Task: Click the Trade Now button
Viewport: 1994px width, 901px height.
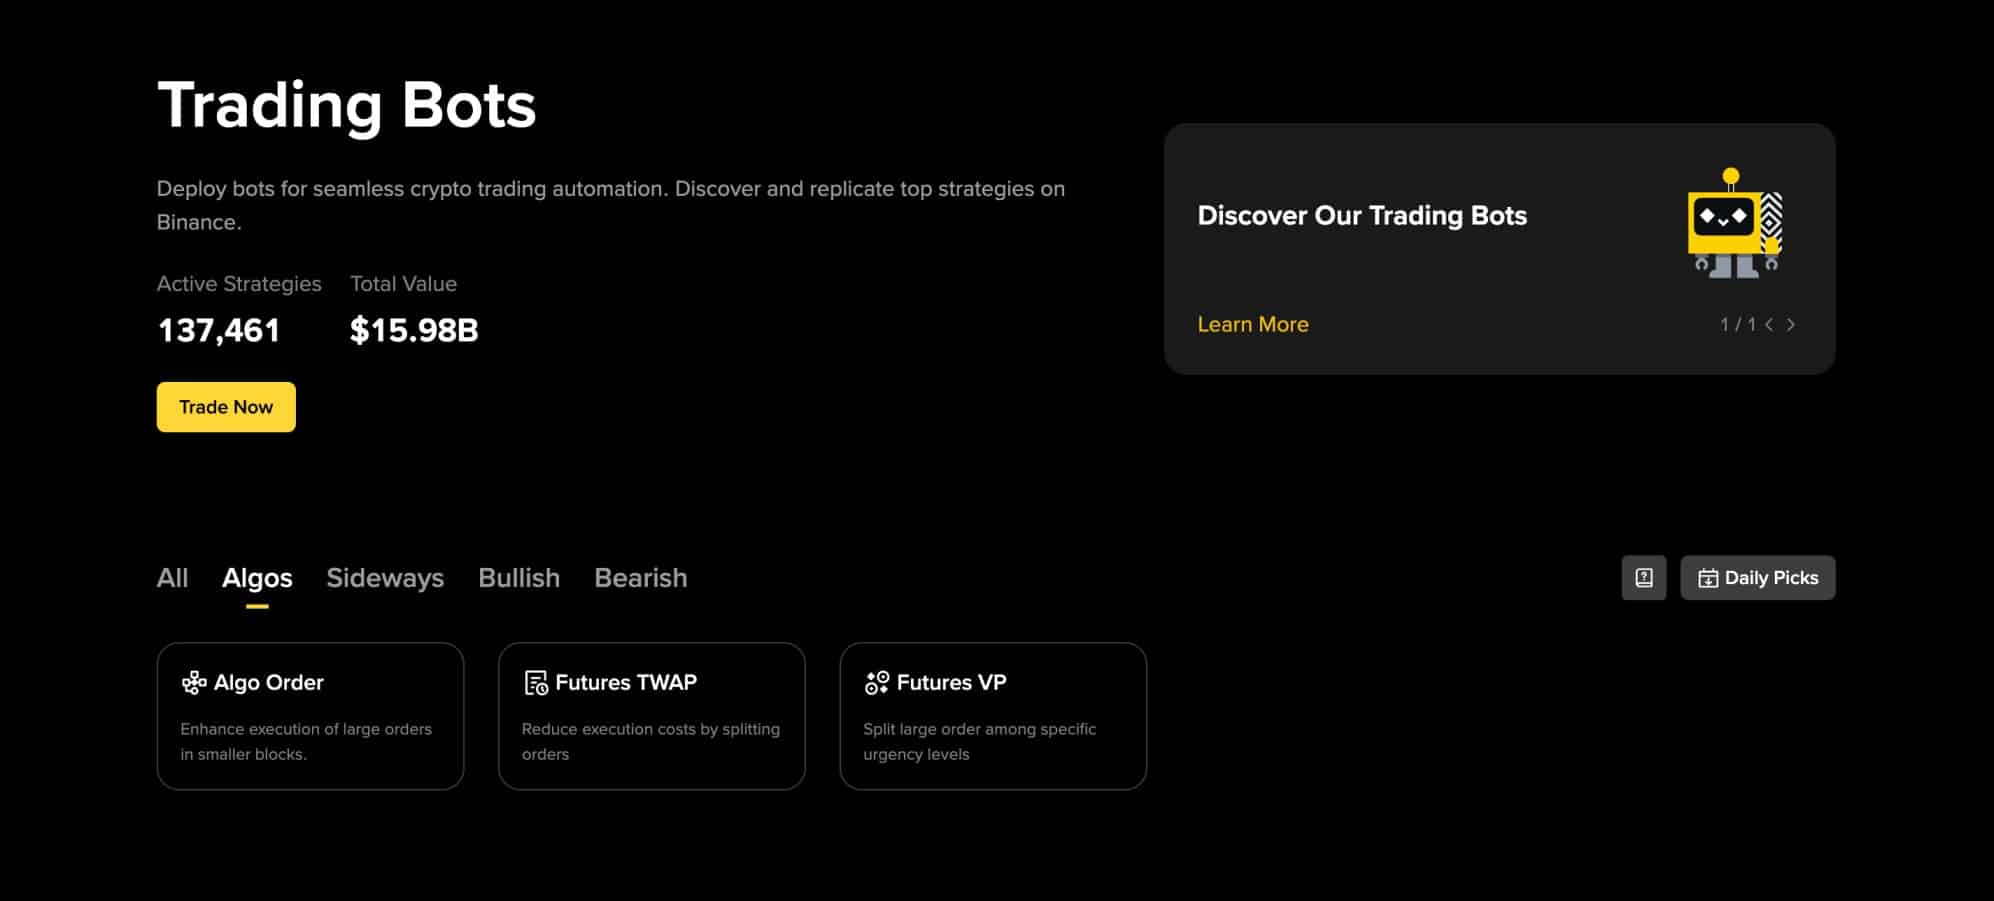Action: tap(226, 407)
